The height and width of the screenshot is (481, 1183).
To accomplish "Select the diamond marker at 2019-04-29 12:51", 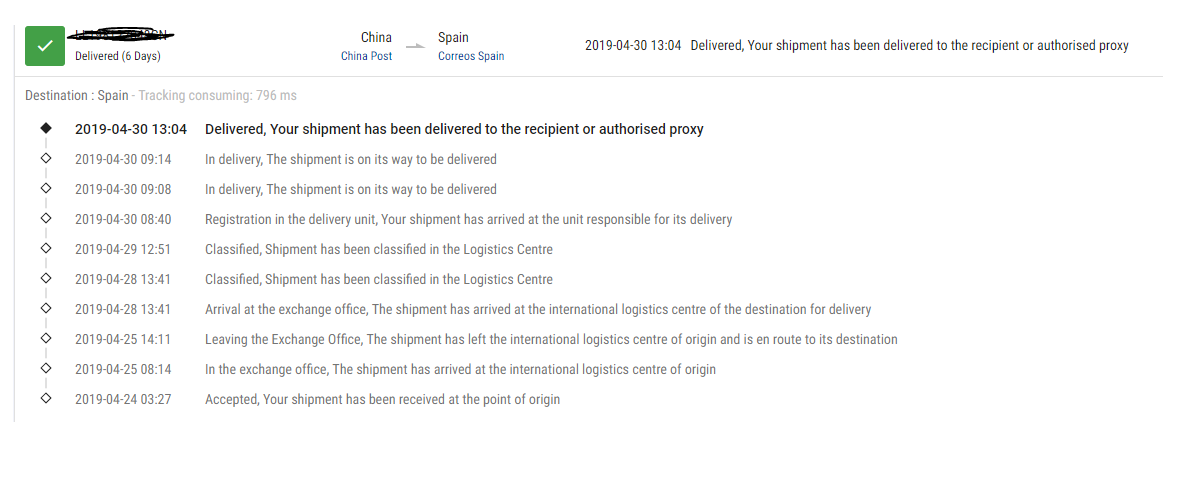I will (x=45, y=249).
